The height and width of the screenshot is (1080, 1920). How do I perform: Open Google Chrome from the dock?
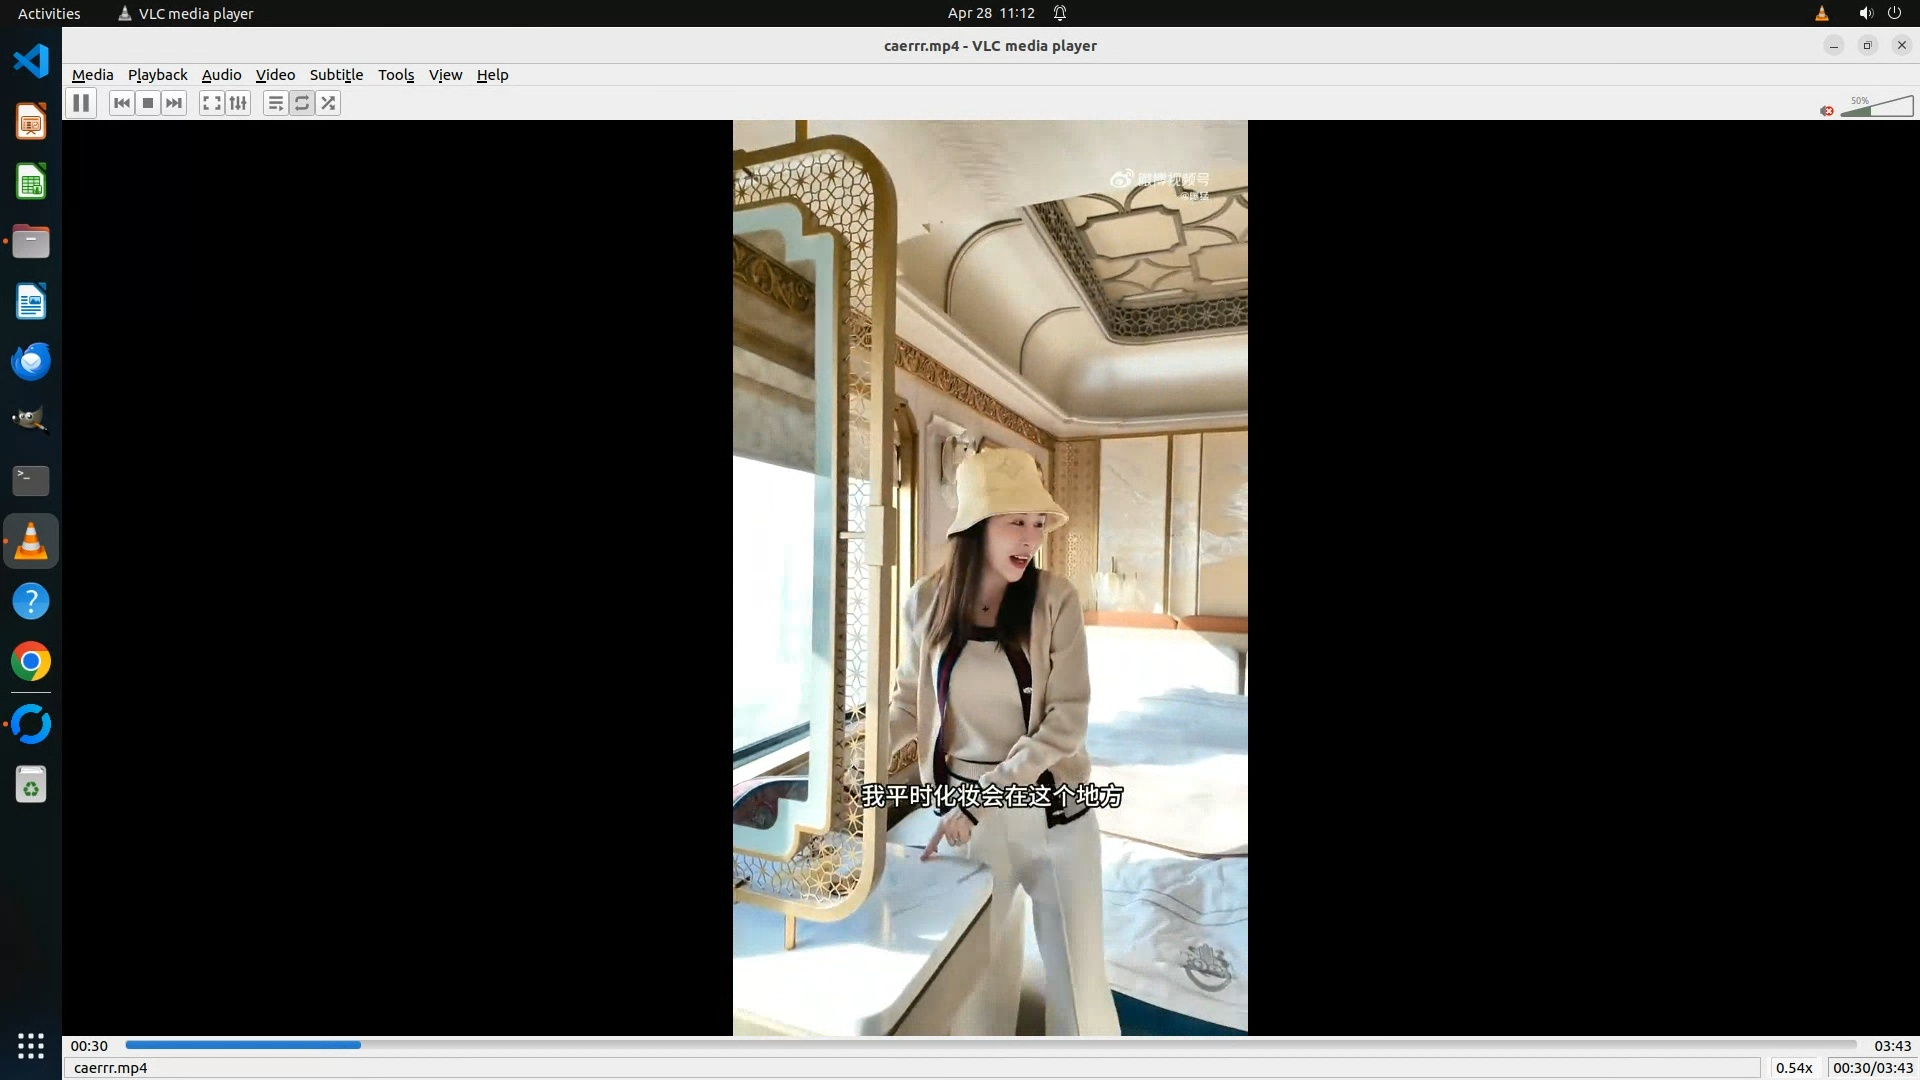(31, 662)
